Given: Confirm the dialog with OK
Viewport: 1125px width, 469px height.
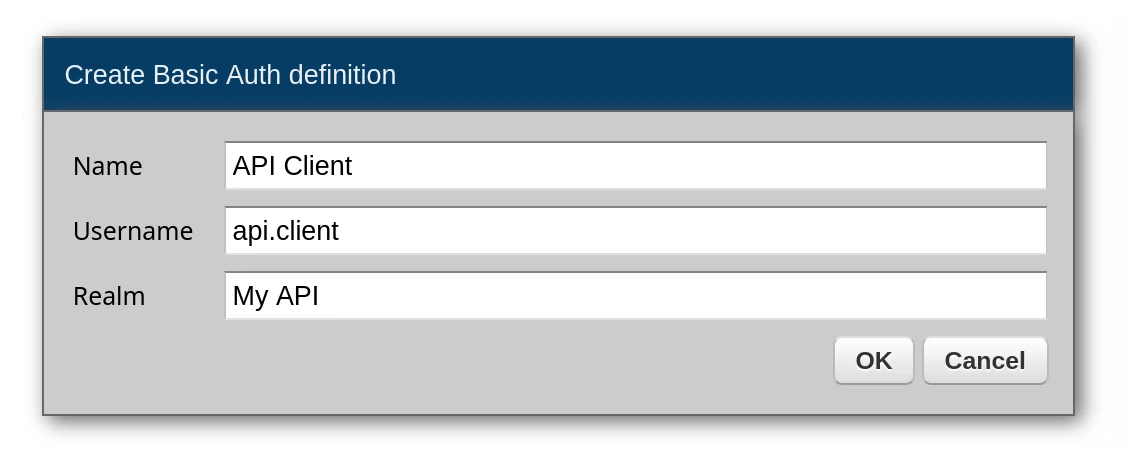Looking at the screenshot, I should pos(873,360).
